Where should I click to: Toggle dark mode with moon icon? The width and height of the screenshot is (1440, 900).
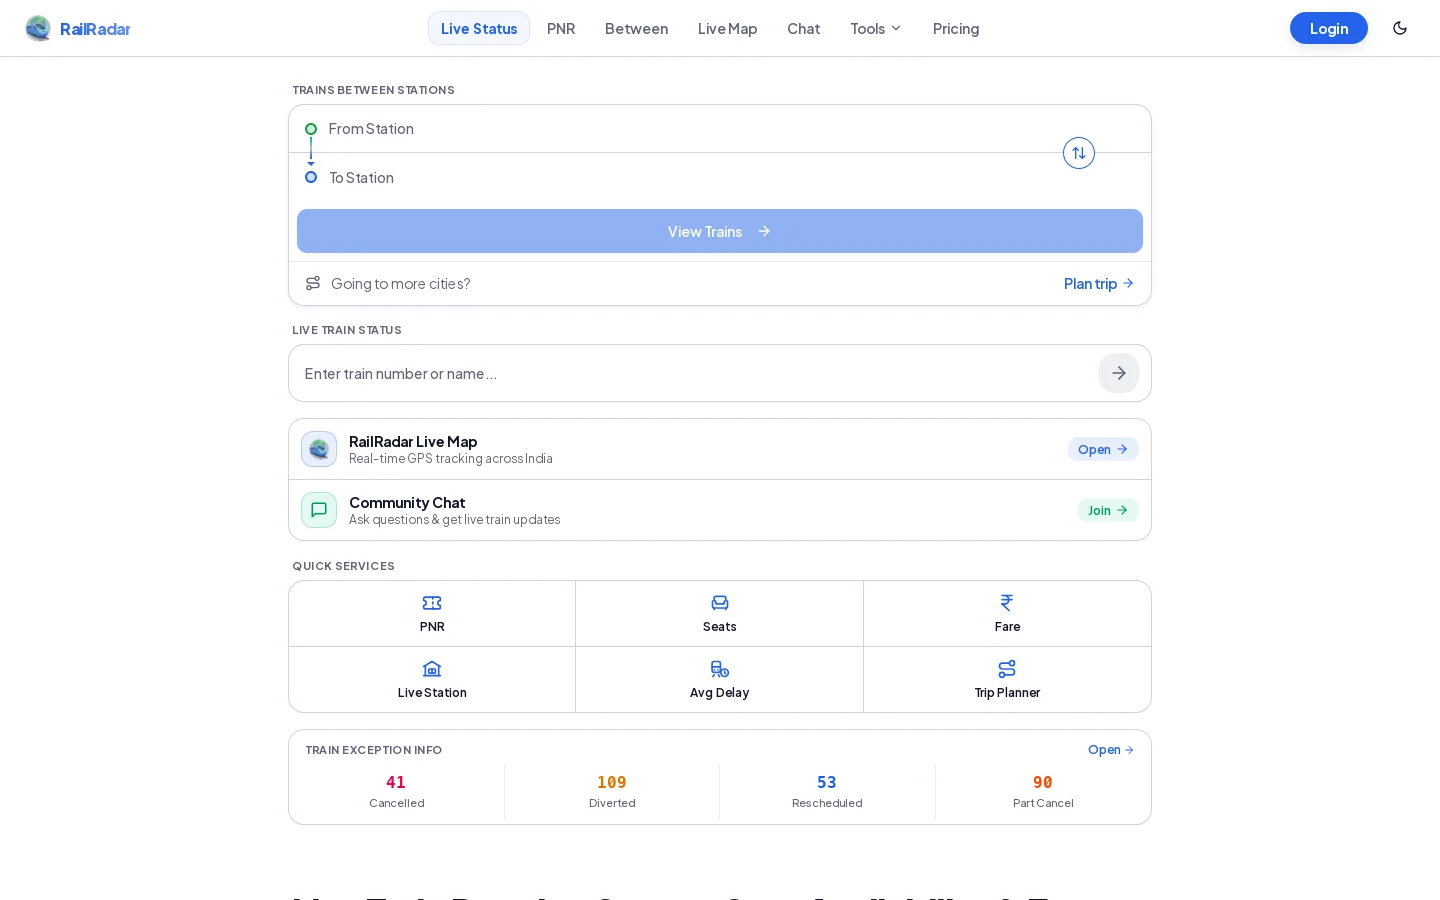pos(1400,28)
